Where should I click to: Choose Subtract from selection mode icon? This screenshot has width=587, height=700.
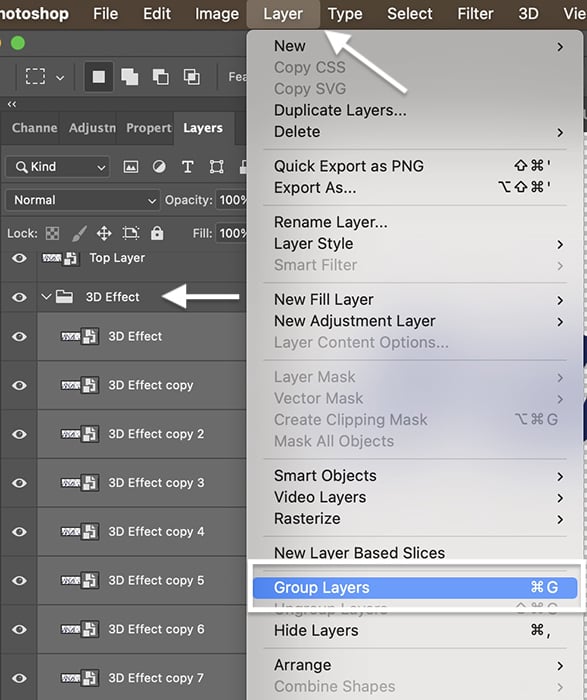pyautogui.click(x=161, y=77)
